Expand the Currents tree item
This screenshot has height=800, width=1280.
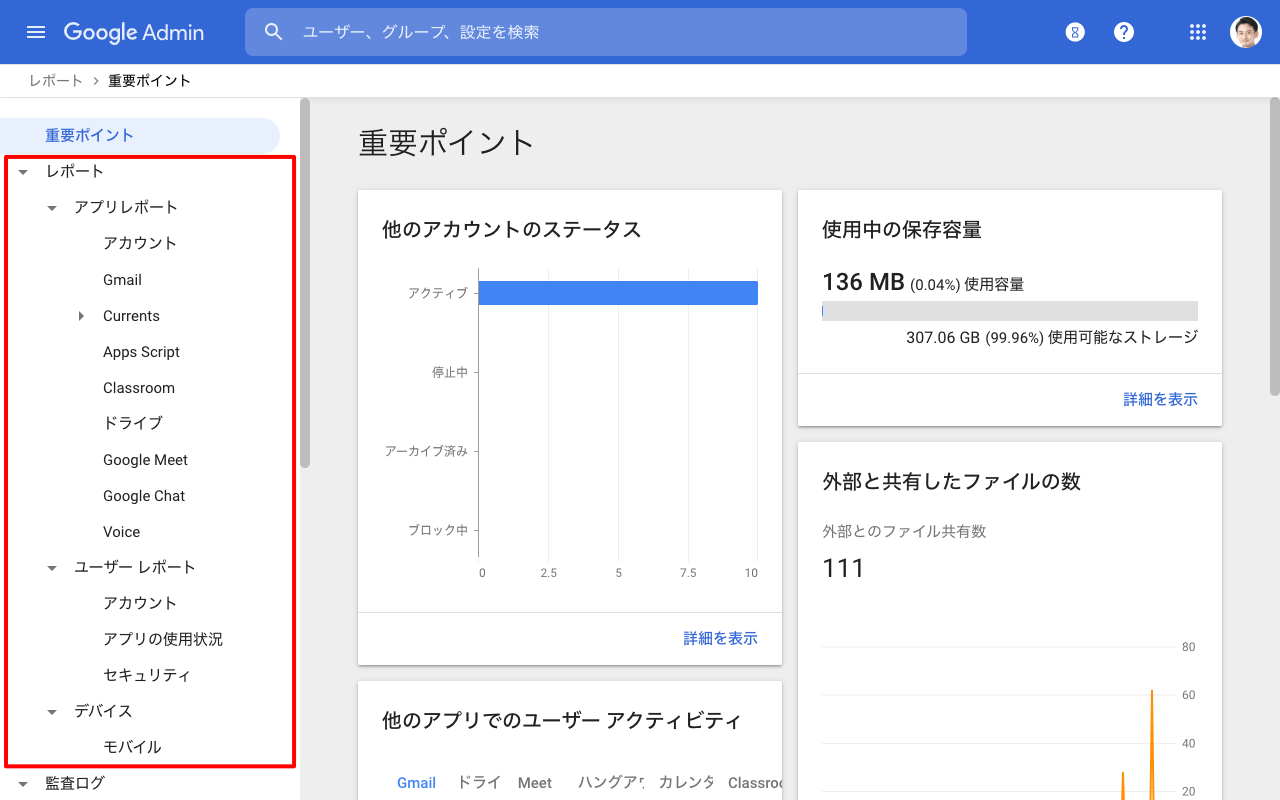(x=81, y=316)
